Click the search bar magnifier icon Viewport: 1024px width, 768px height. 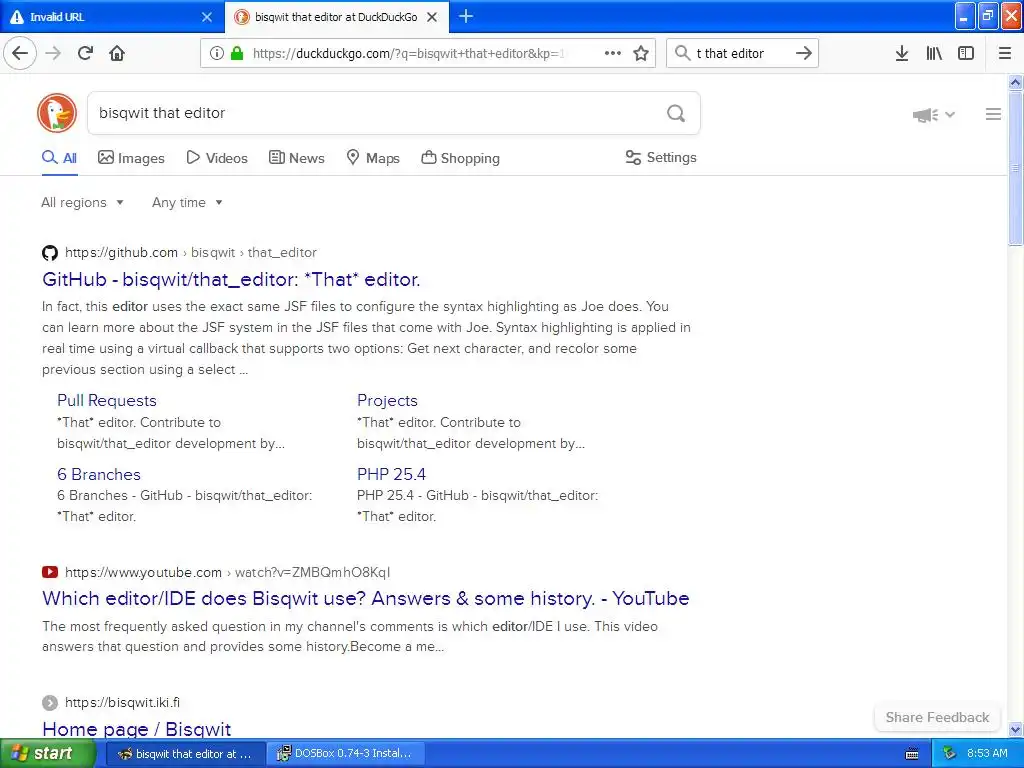[682, 53]
